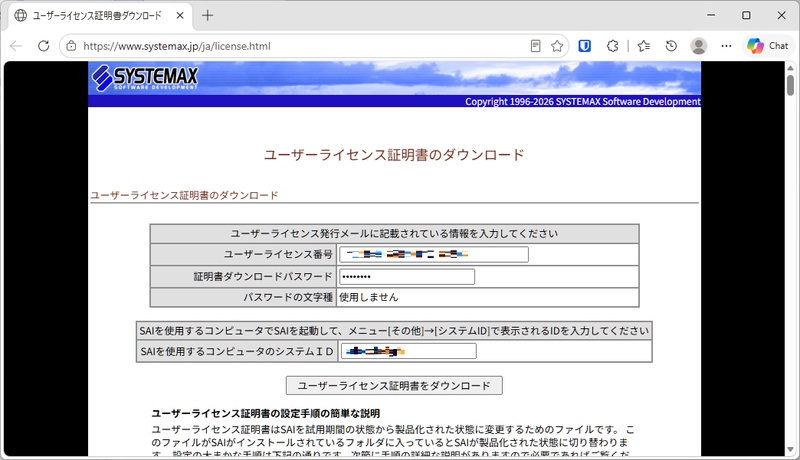Open the Bitwarden extension icon
The image size is (800, 460).
[585, 46]
